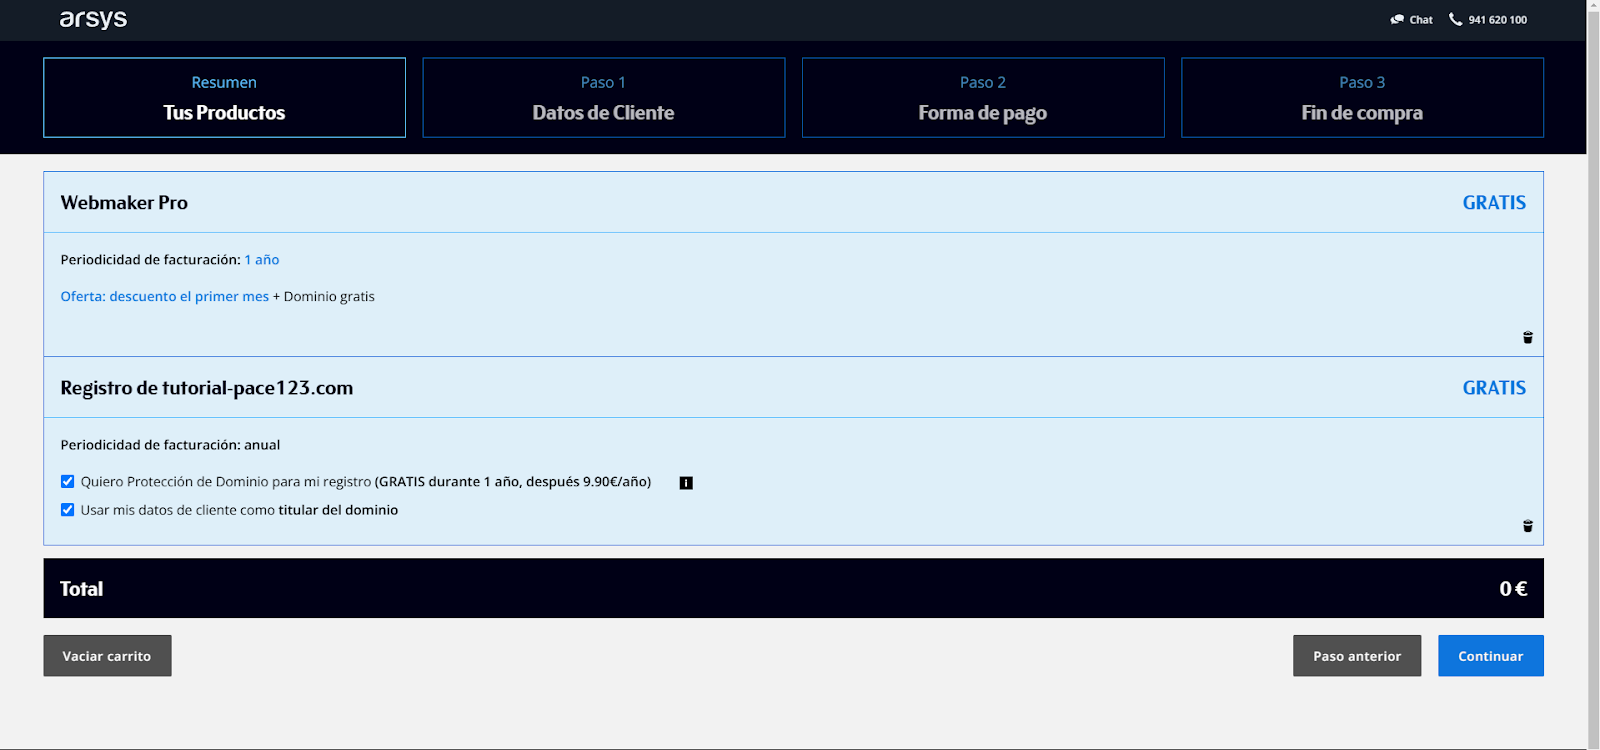1600x750 pixels.
Task: Click Paso anterior button
Action: tap(1357, 656)
